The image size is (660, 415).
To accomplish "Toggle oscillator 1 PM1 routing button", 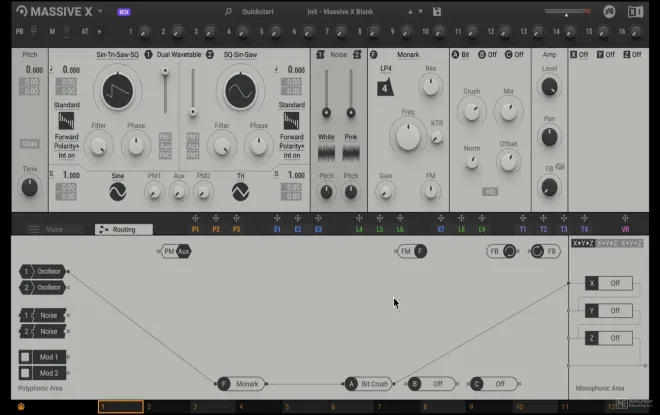I will coord(165,137).
